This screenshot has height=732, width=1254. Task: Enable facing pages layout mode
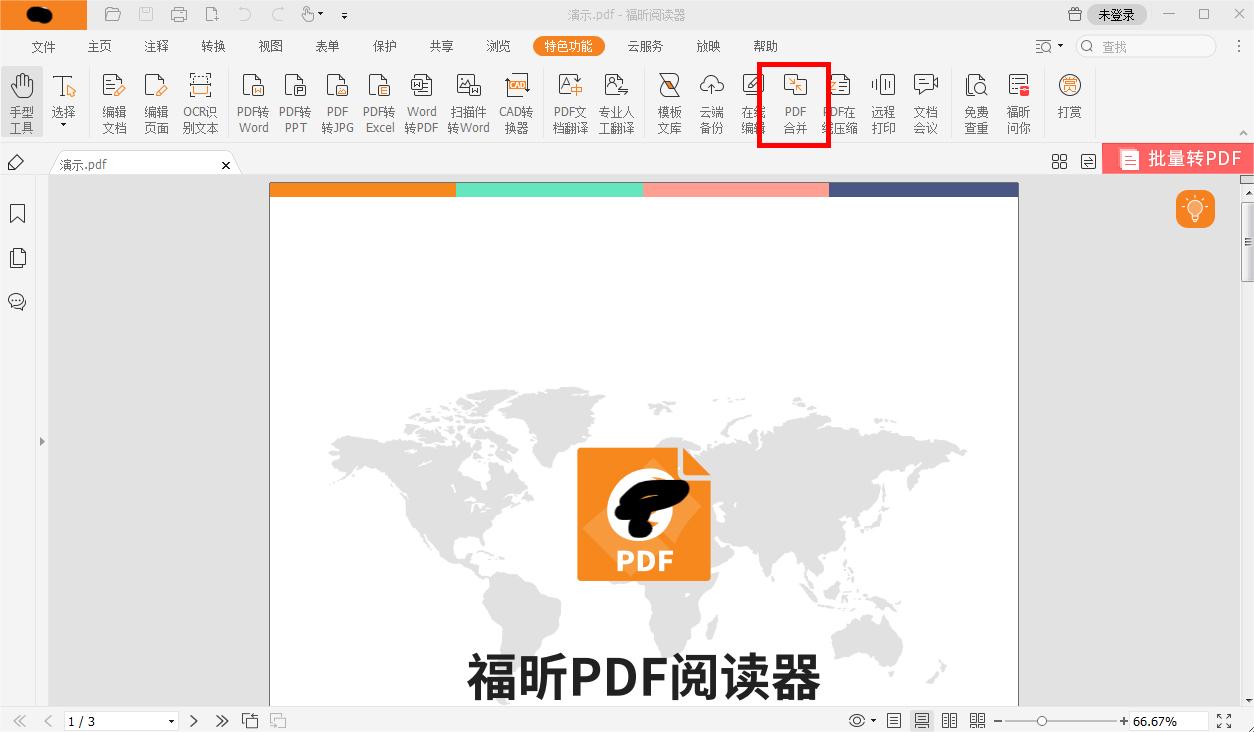(949, 720)
